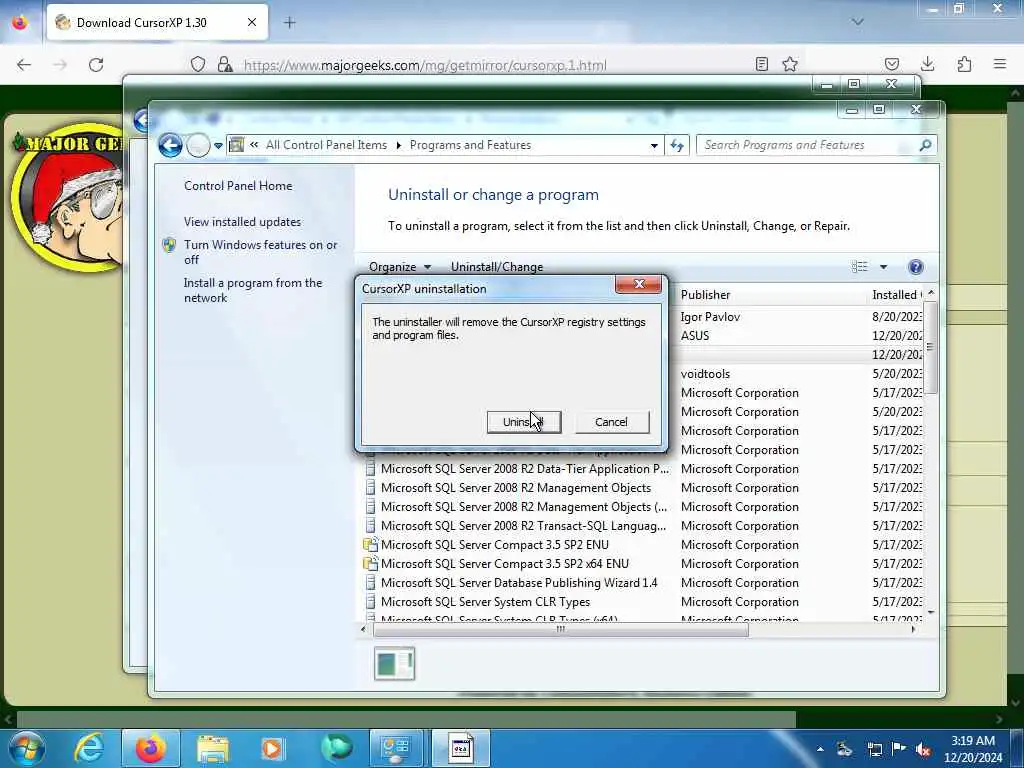
Task: List all Firefox tabs dropdown
Action: 857,22
